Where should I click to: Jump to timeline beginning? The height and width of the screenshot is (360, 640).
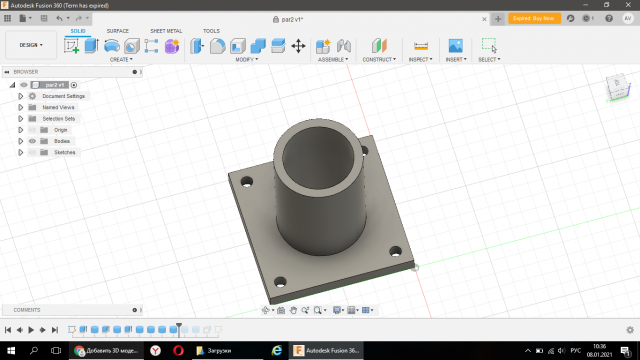pos(8,330)
